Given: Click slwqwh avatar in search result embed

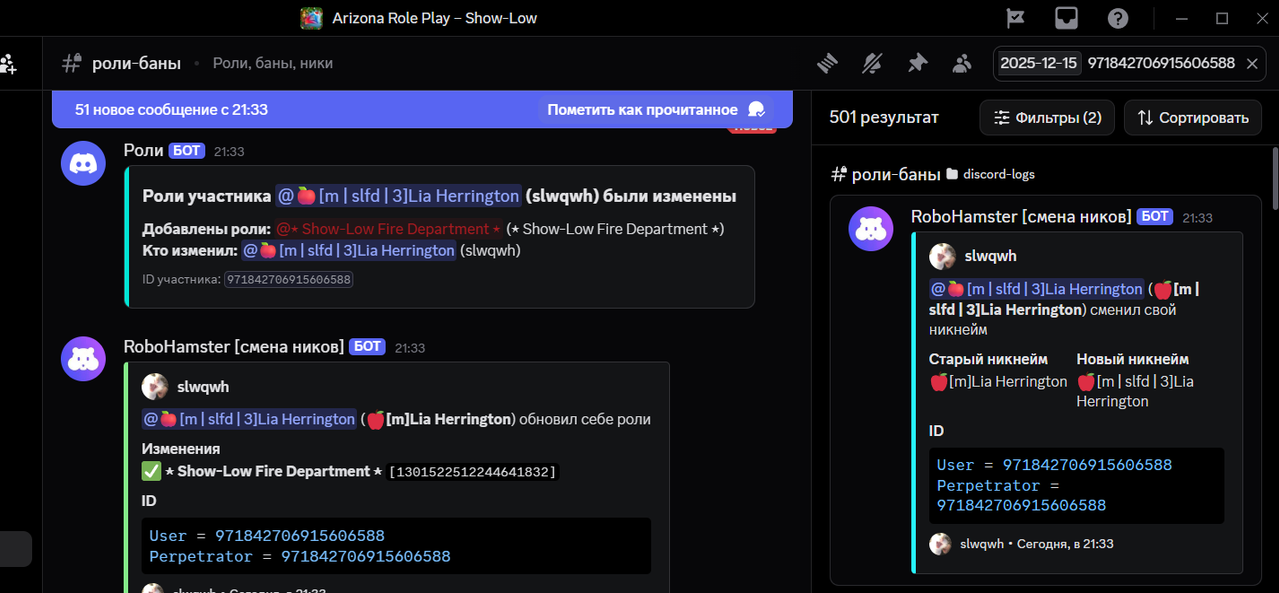Looking at the screenshot, I should coord(942,257).
